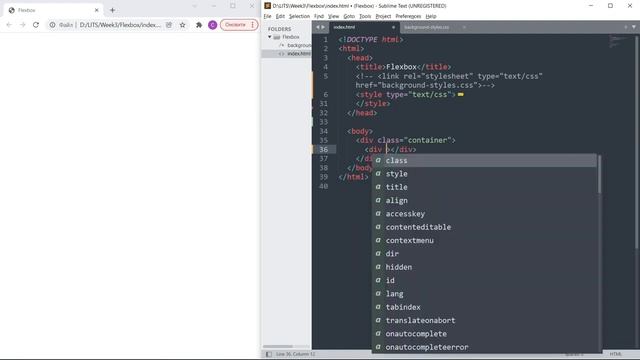Open Tools menu
Screen dimensions: 640x360
[x=365, y=16]
